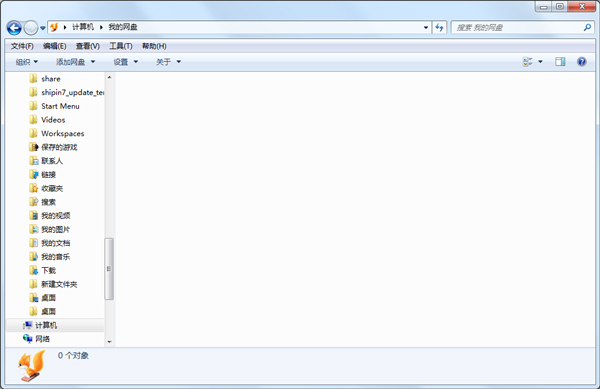Open the 文件(F) menu
Screen dimensions: 600x389
click(x=22, y=46)
